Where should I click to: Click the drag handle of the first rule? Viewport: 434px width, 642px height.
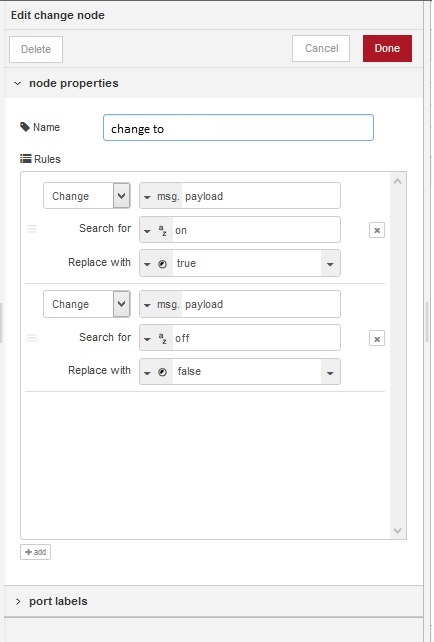tap(32, 229)
